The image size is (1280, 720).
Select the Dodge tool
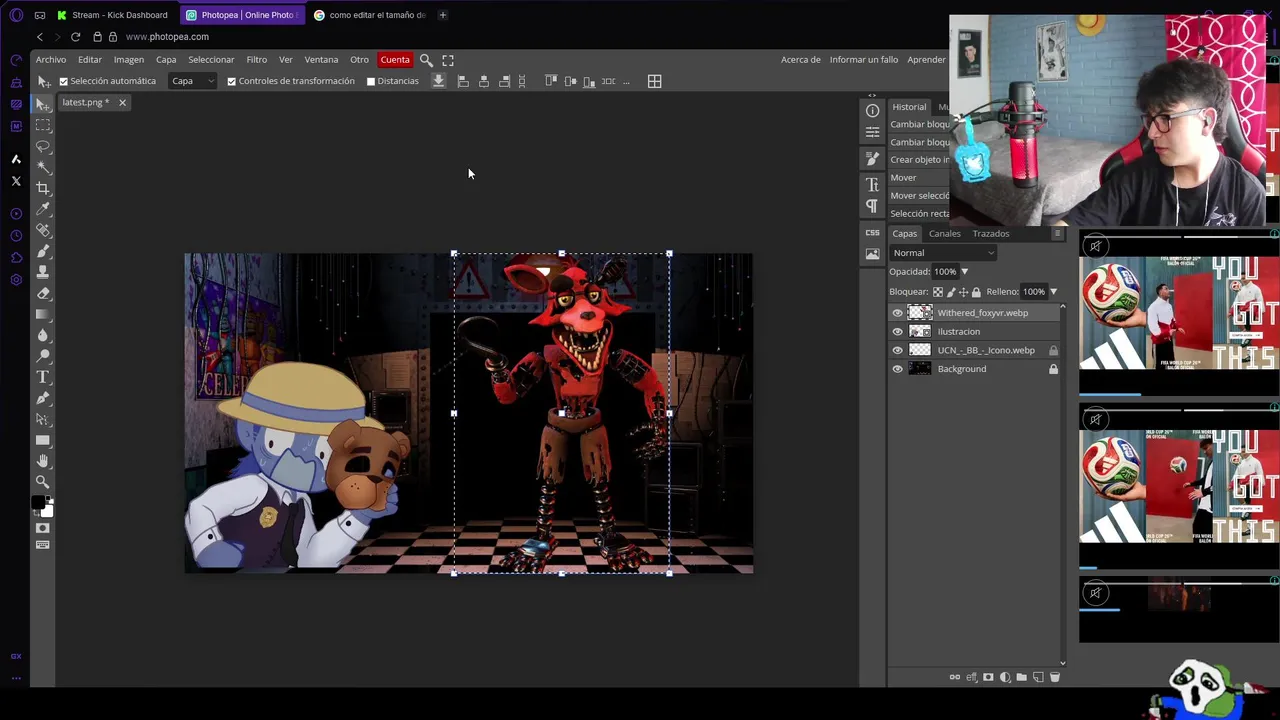[x=43, y=356]
